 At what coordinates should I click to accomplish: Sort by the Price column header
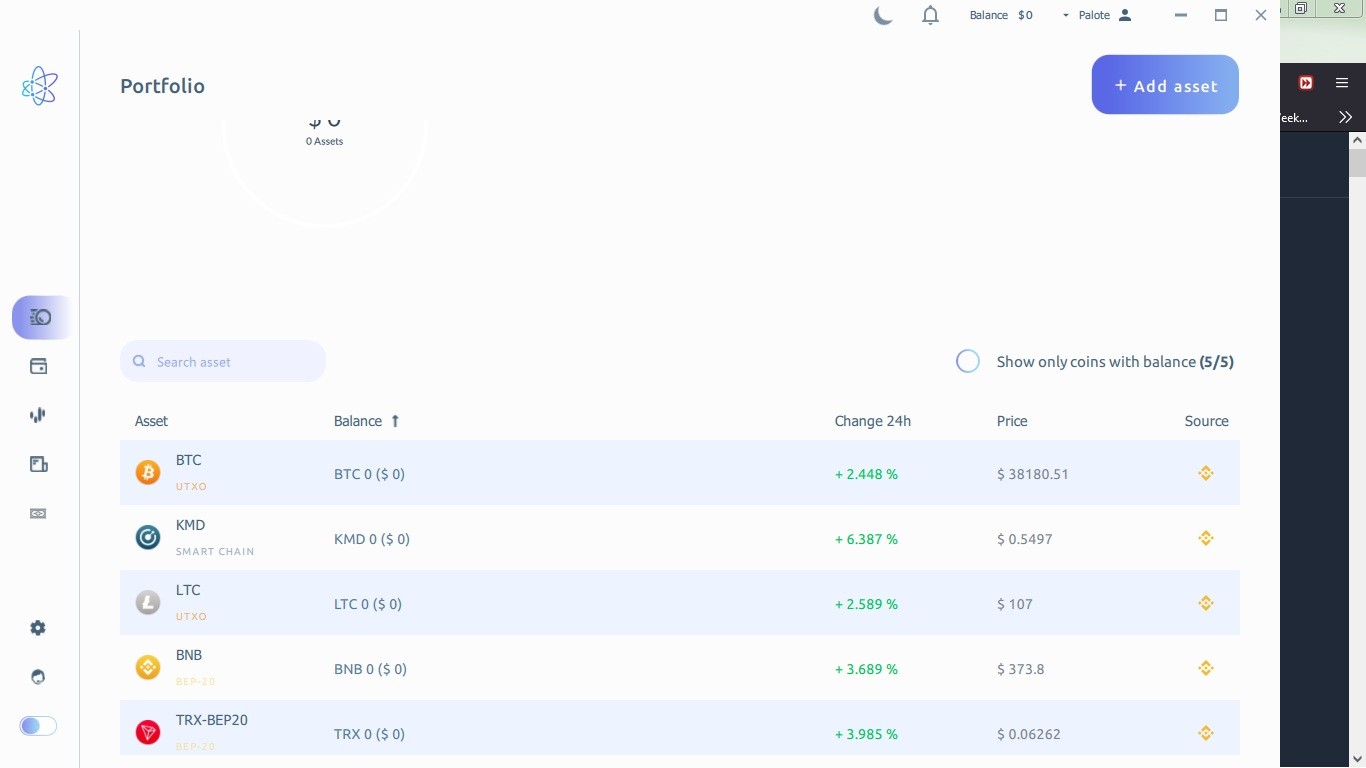click(1012, 421)
